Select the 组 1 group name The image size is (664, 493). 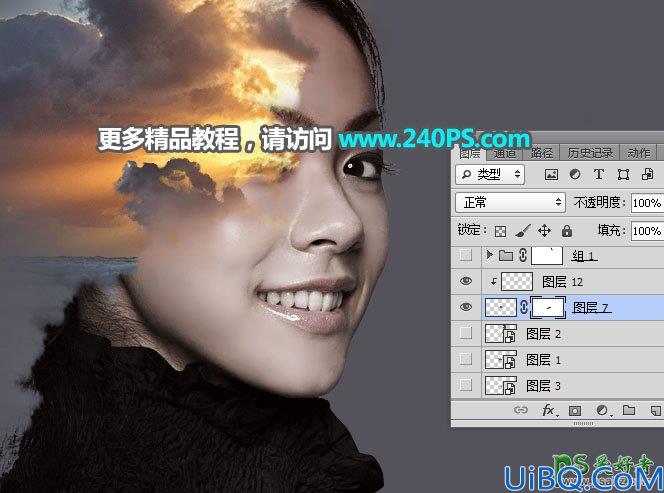(585, 256)
